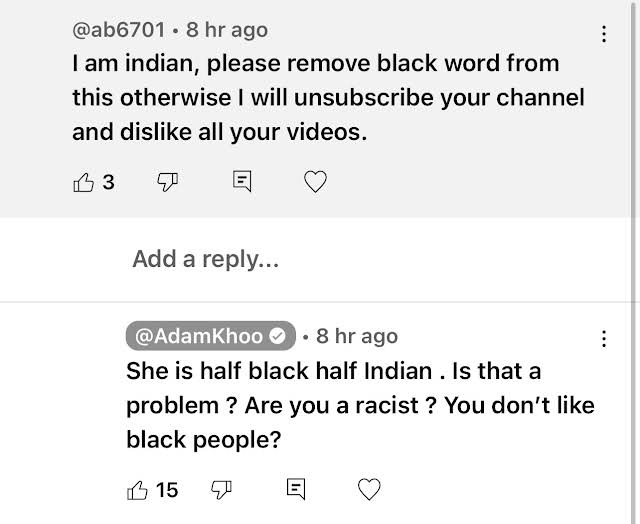Click the verified checkmark next to AdamKhoo
640x524 pixels.
tap(278, 336)
